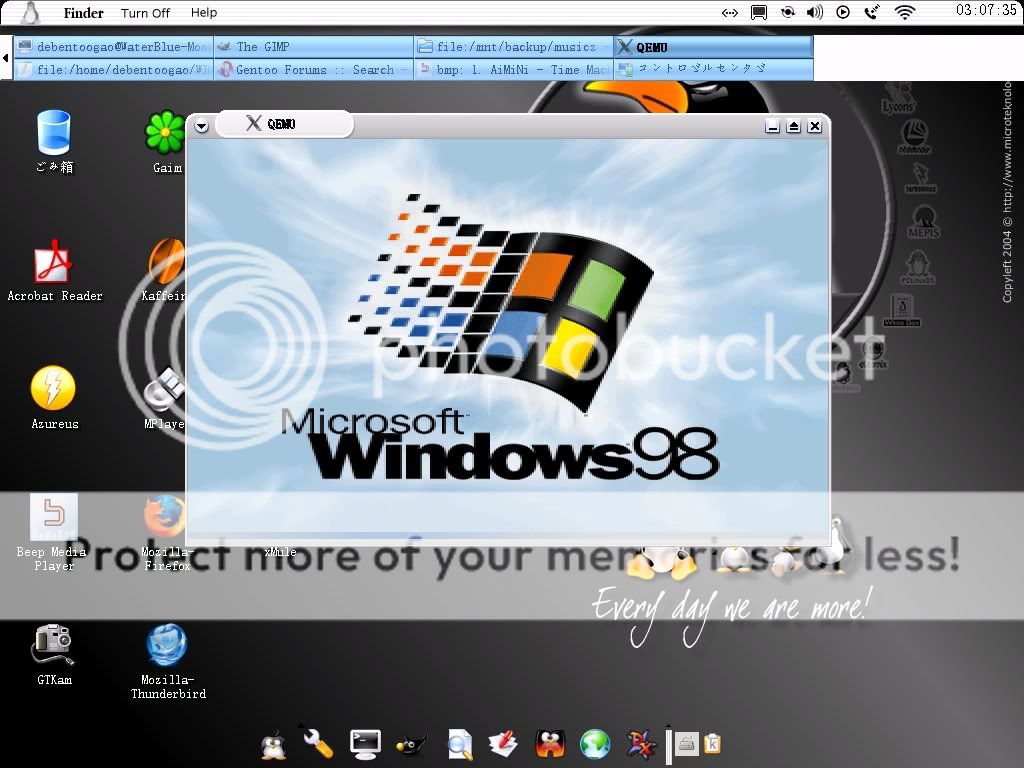Open the Finder menu
The height and width of the screenshot is (768, 1024).
(84, 12)
